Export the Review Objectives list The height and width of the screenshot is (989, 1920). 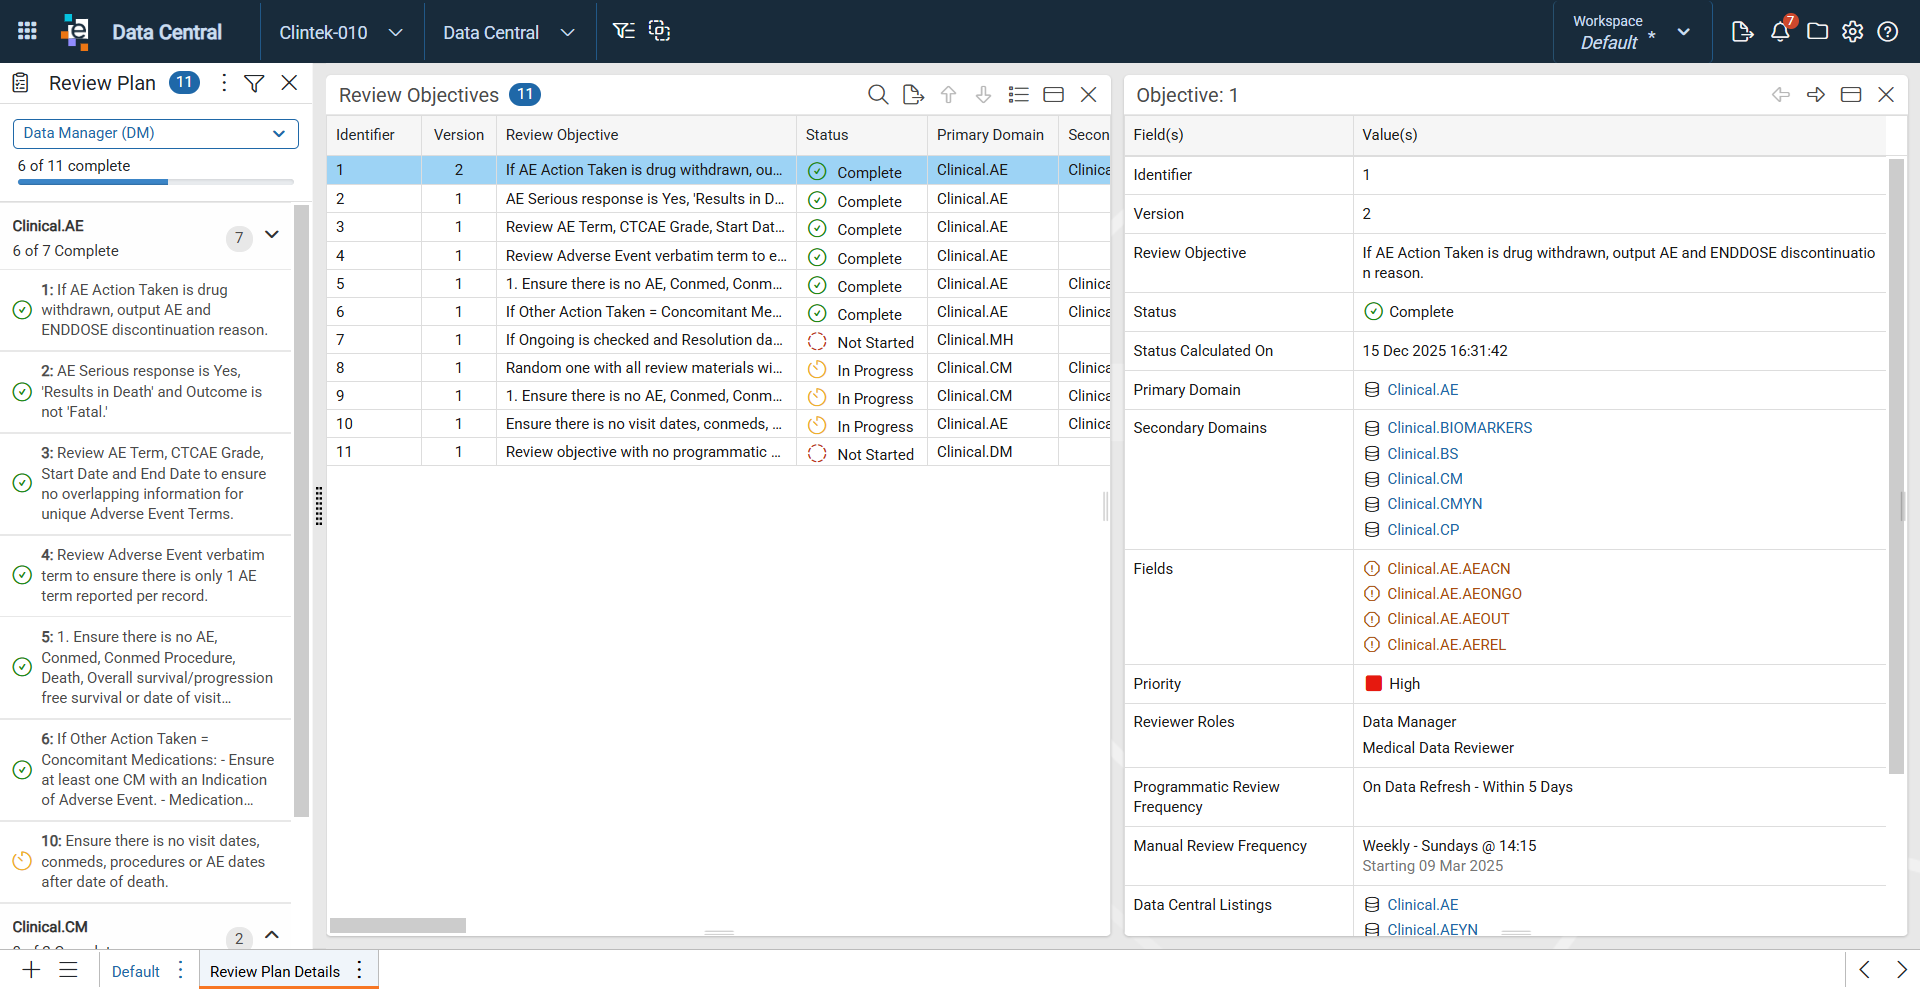click(913, 95)
